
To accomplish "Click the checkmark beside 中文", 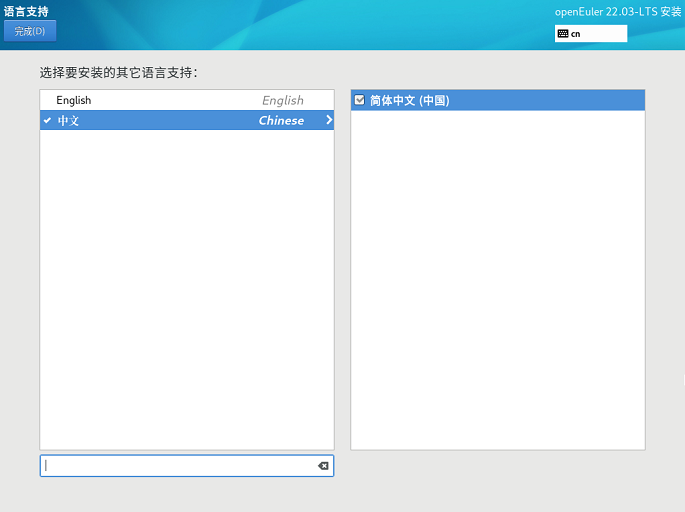I will [x=47, y=120].
